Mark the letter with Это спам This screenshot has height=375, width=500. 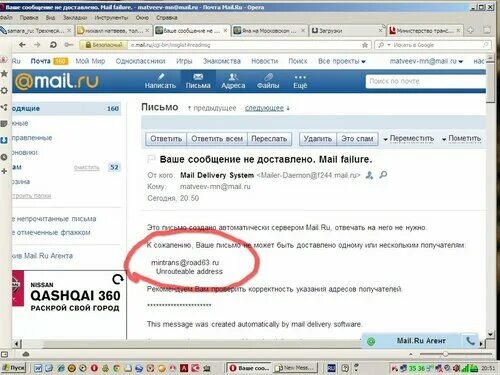(x=357, y=139)
